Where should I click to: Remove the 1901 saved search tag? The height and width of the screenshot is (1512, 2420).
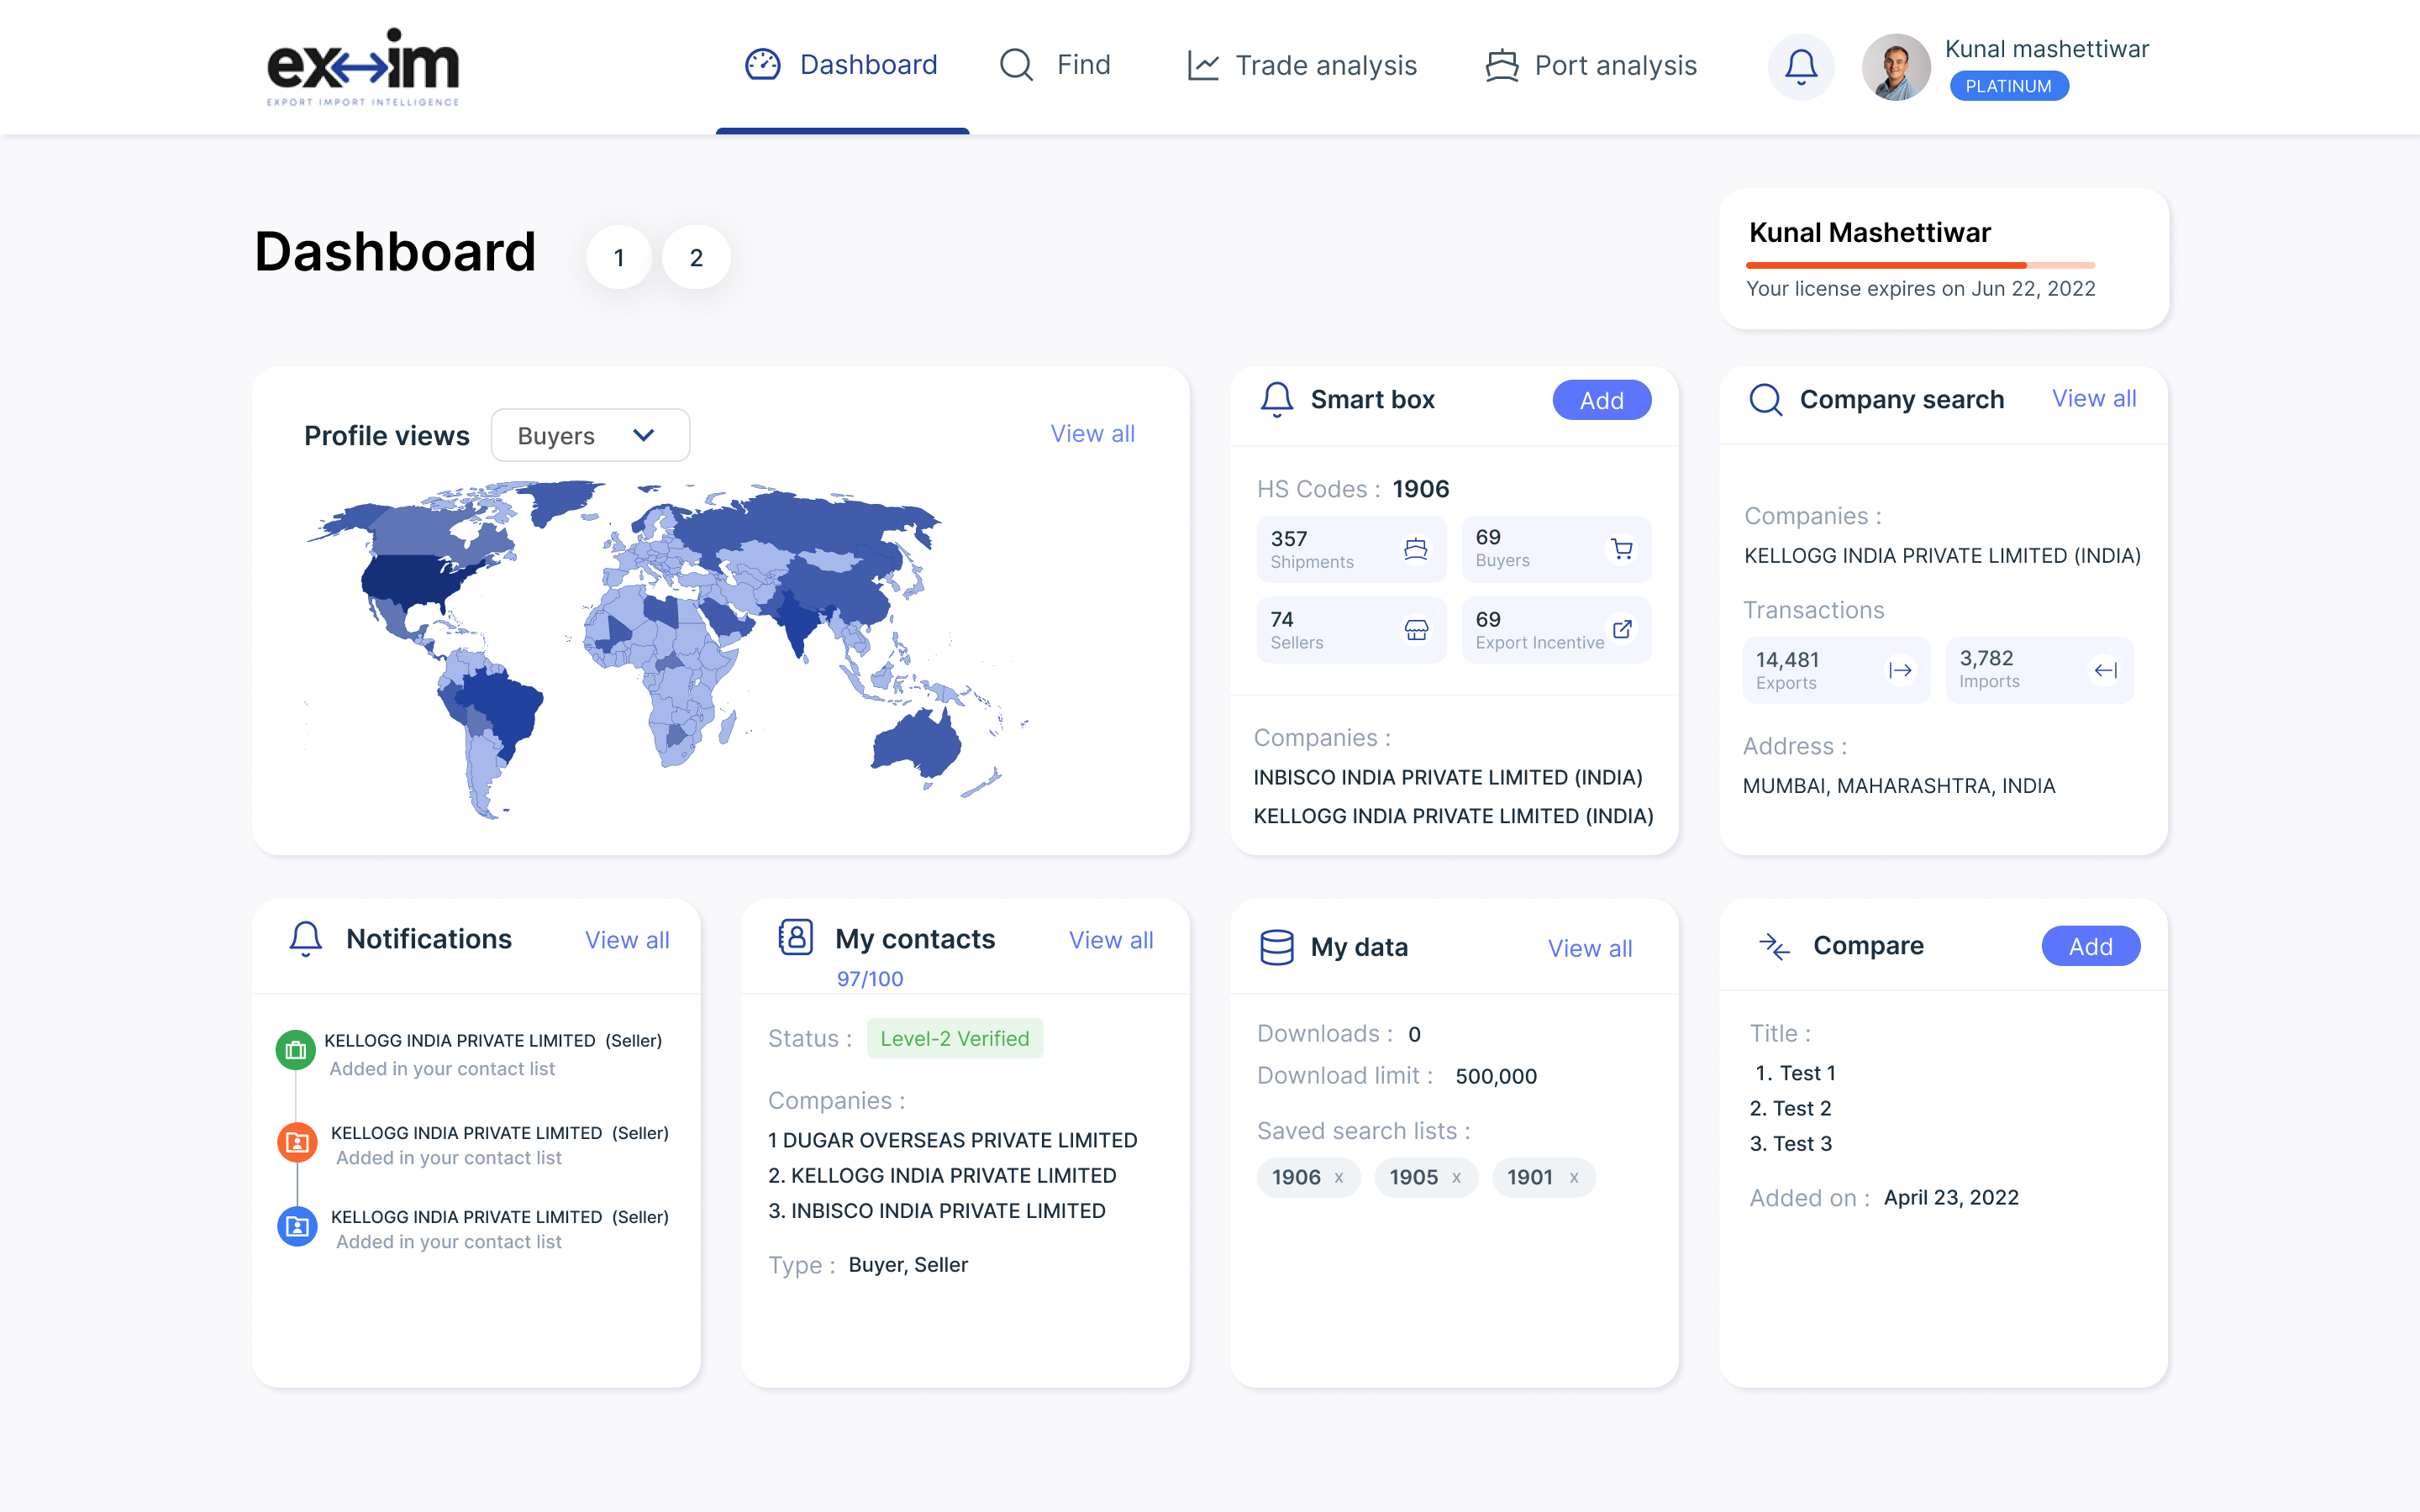[1573, 1178]
